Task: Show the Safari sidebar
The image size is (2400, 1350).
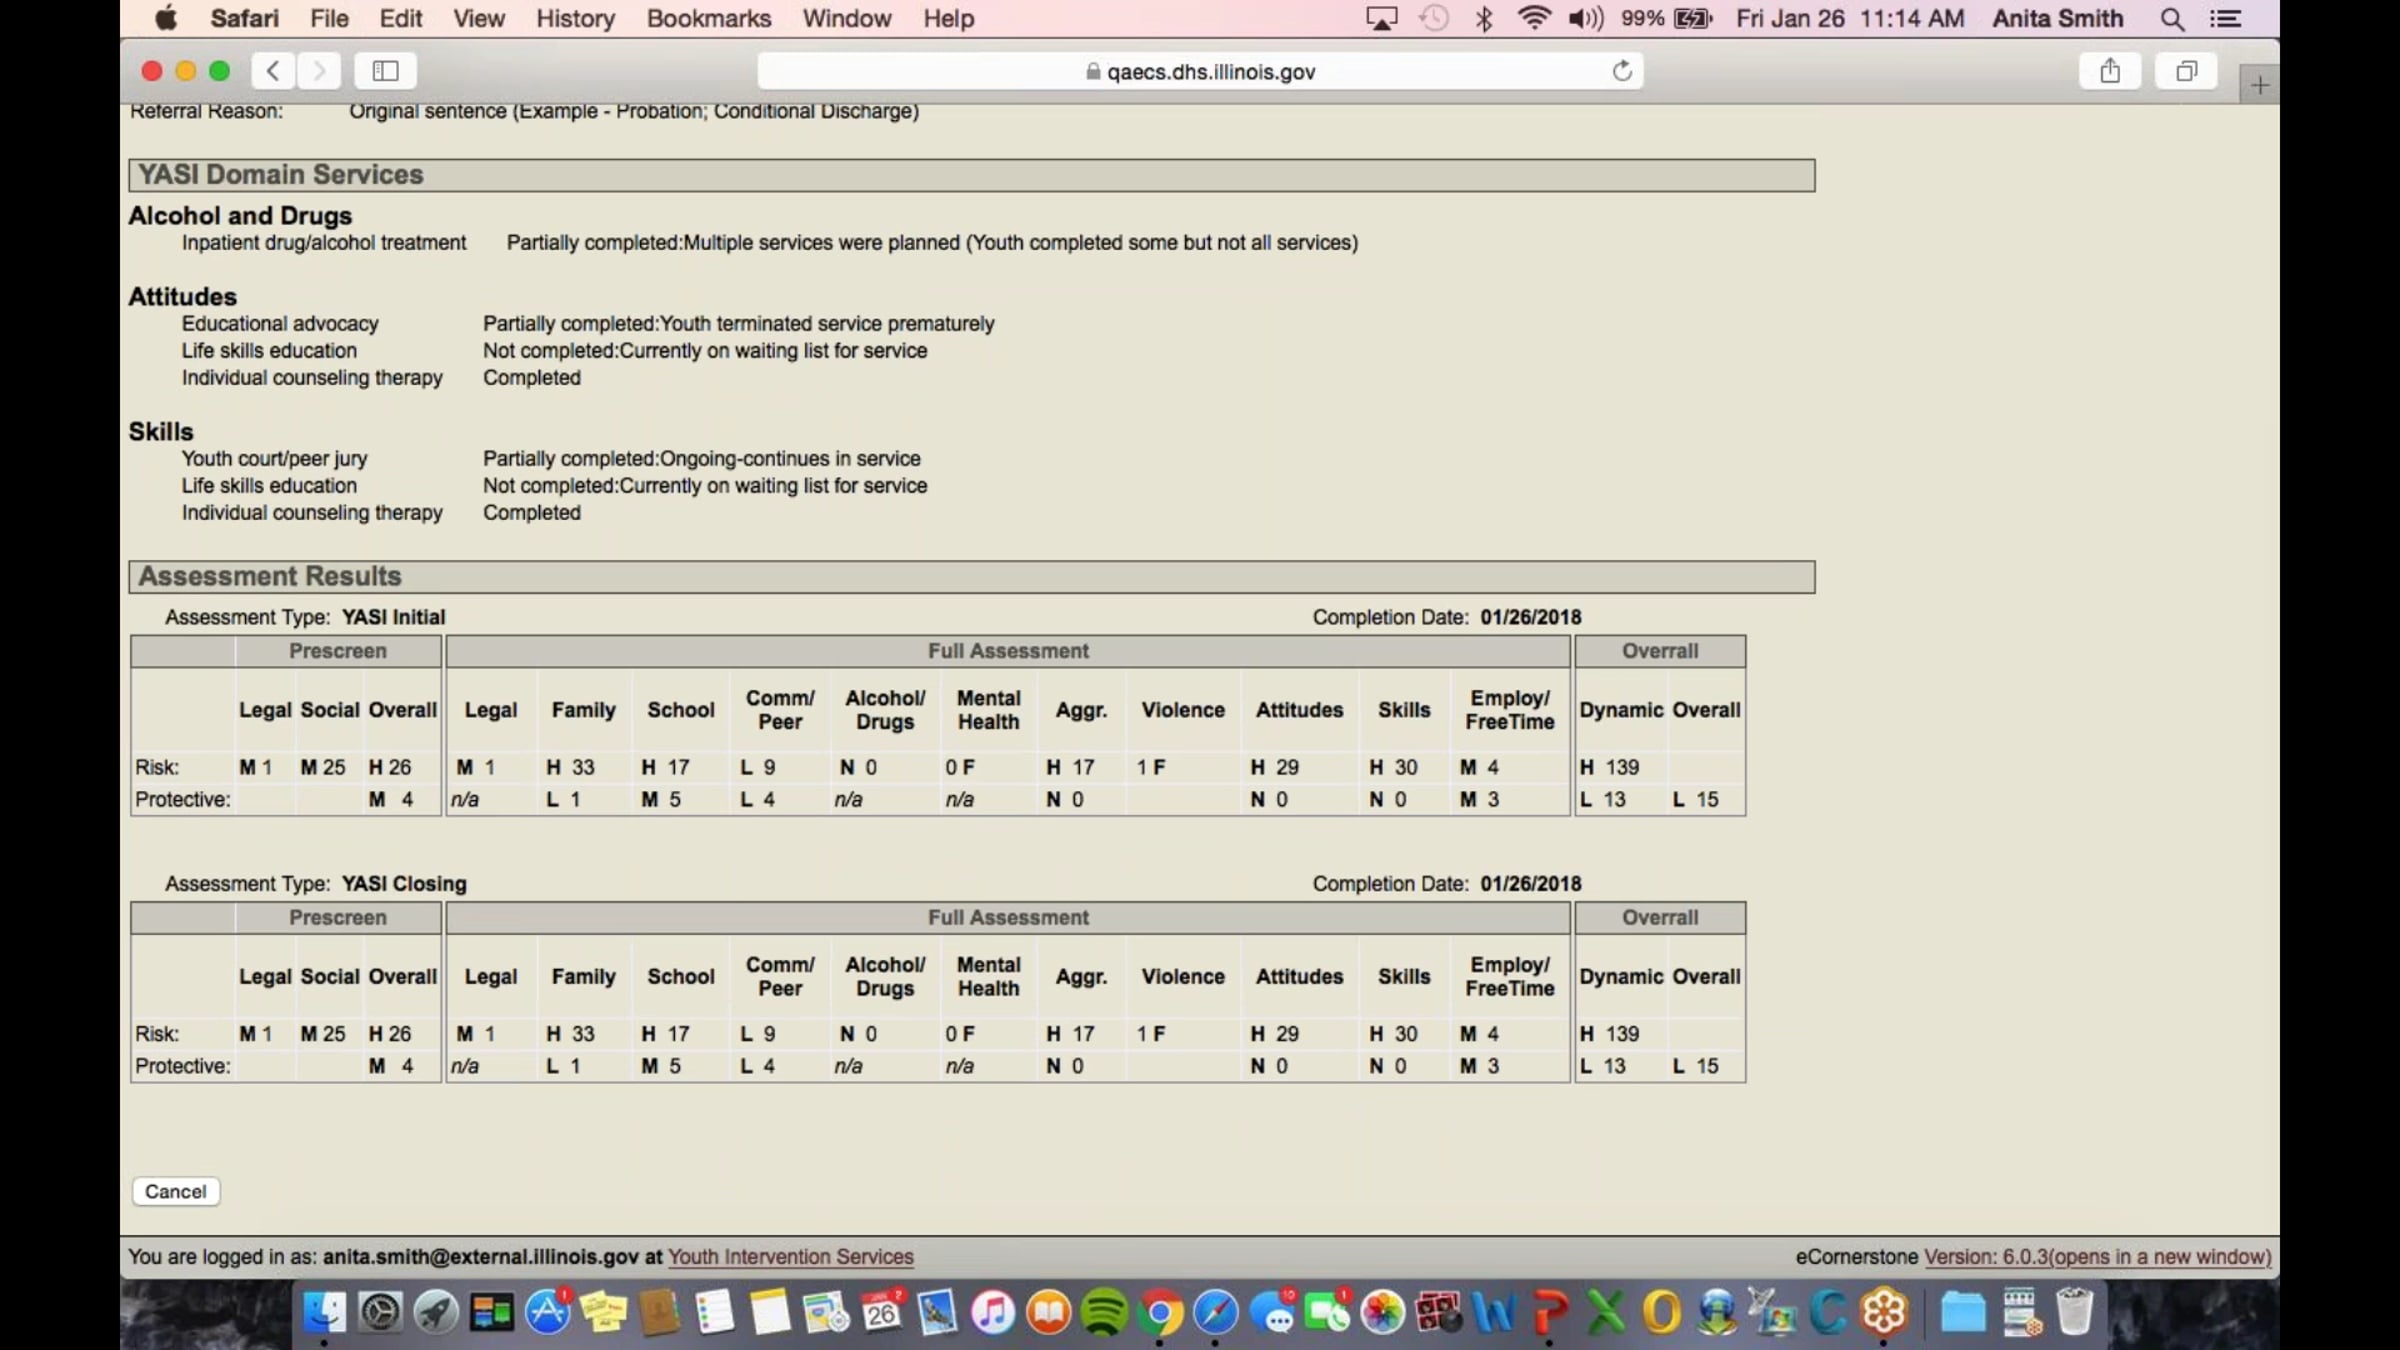Action: point(385,71)
